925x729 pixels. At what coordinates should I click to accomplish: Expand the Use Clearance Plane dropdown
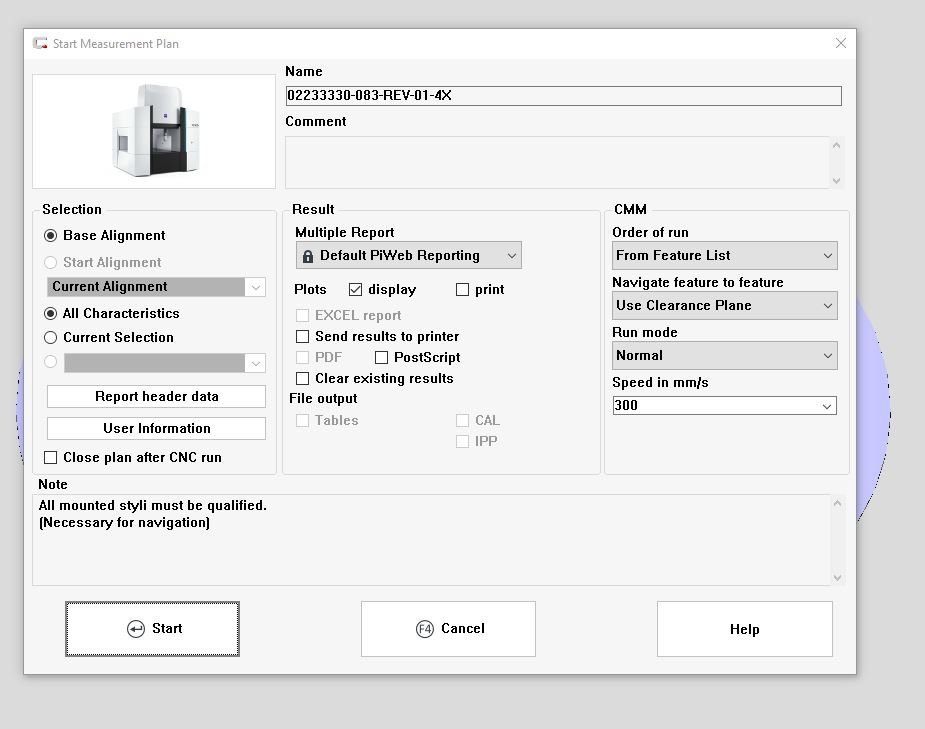click(x=724, y=306)
